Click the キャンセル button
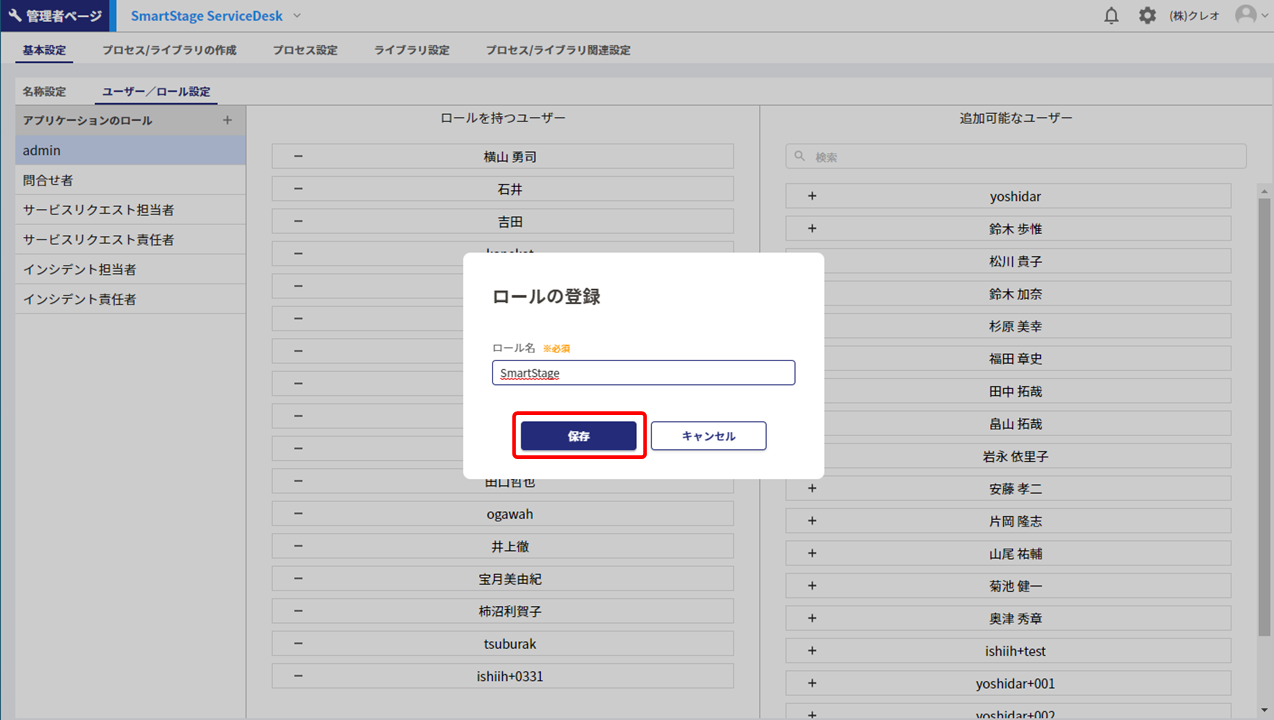The image size is (1274, 720). click(708, 436)
